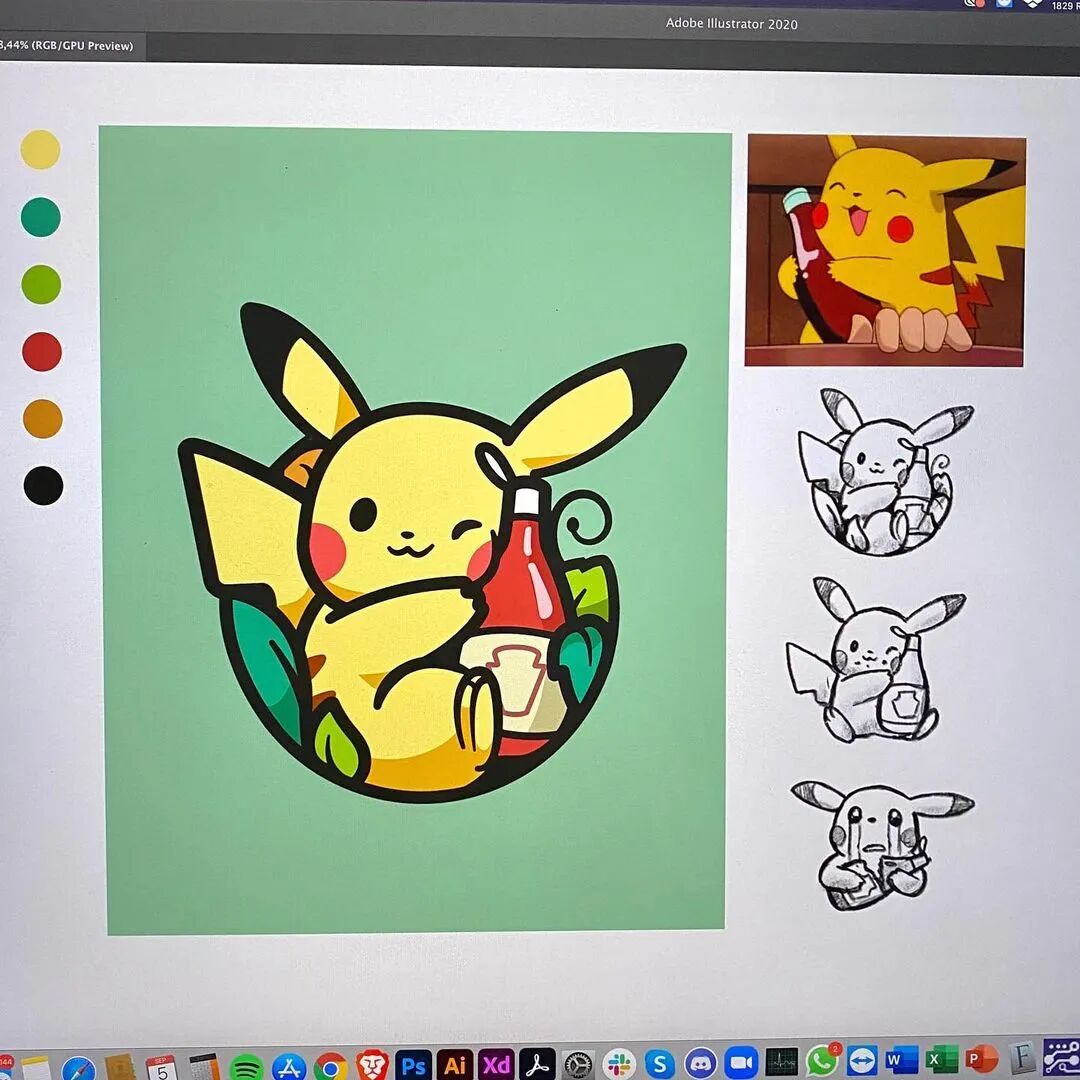Pick the orange palette circle
This screenshot has width=1080, height=1080.
(x=43, y=419)
